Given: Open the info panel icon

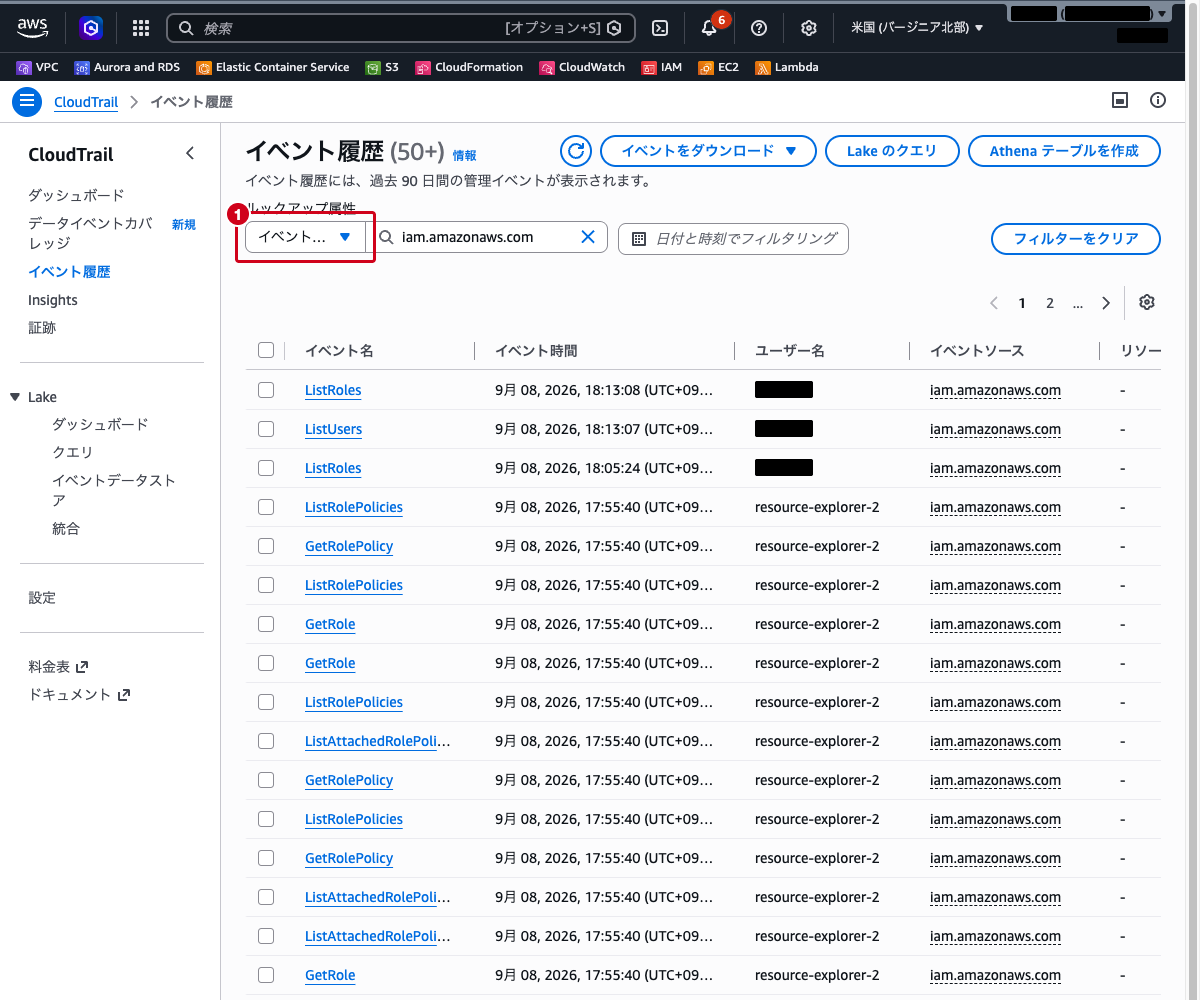Looking at the screenshot, I should (x=1158, y=100).
